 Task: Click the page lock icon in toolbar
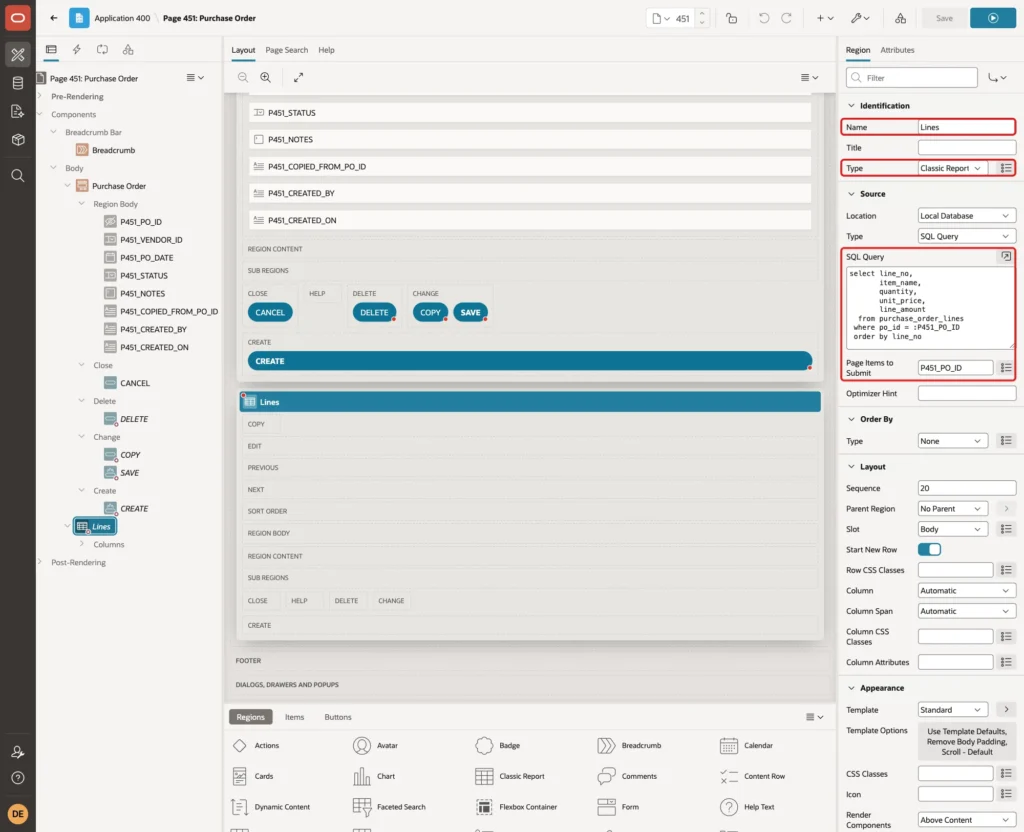pos(731,18)
